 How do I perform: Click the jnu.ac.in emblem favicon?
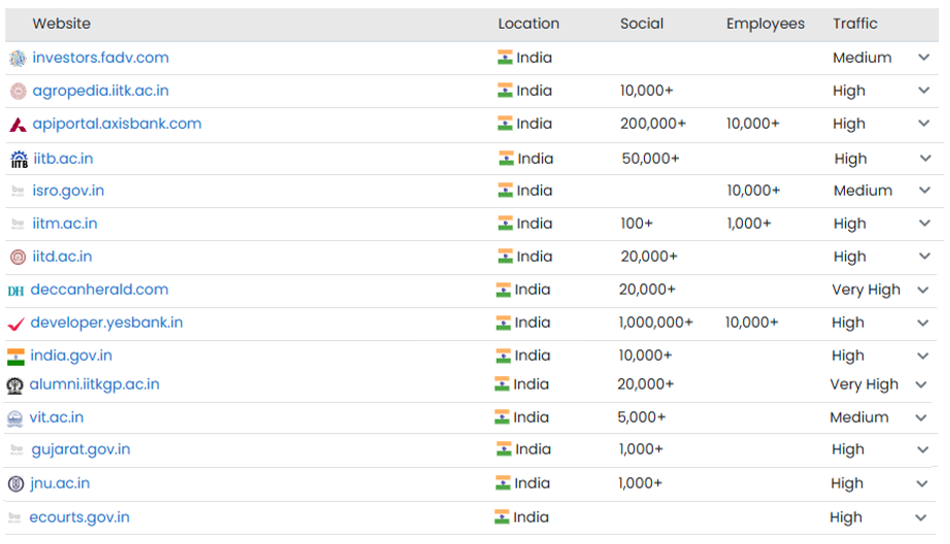point(16,484)
